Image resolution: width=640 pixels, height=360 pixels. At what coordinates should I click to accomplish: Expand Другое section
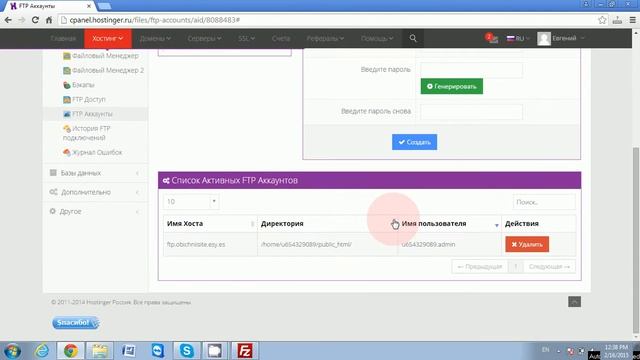click(95, 211)
